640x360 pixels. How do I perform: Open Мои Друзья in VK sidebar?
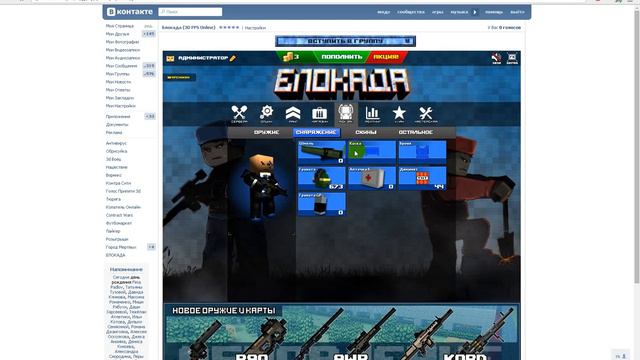point(117,34)
